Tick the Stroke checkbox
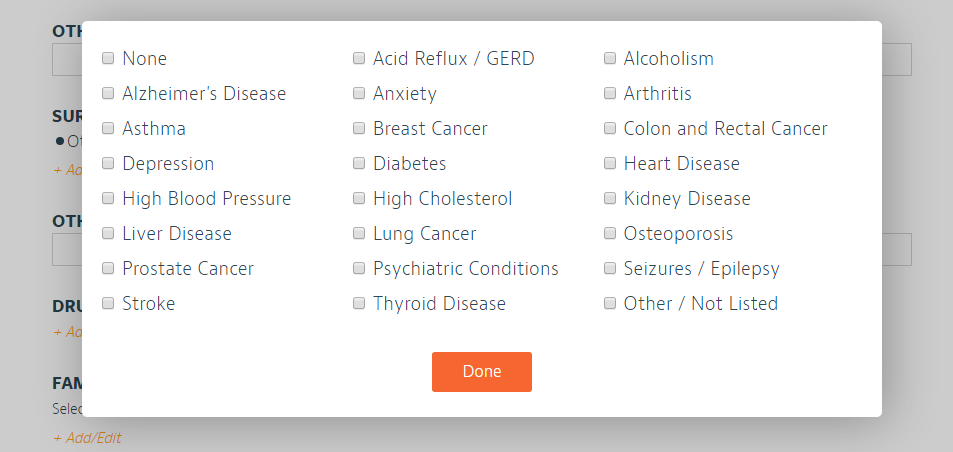The image size is (953, 452). [x=108, y=304]
